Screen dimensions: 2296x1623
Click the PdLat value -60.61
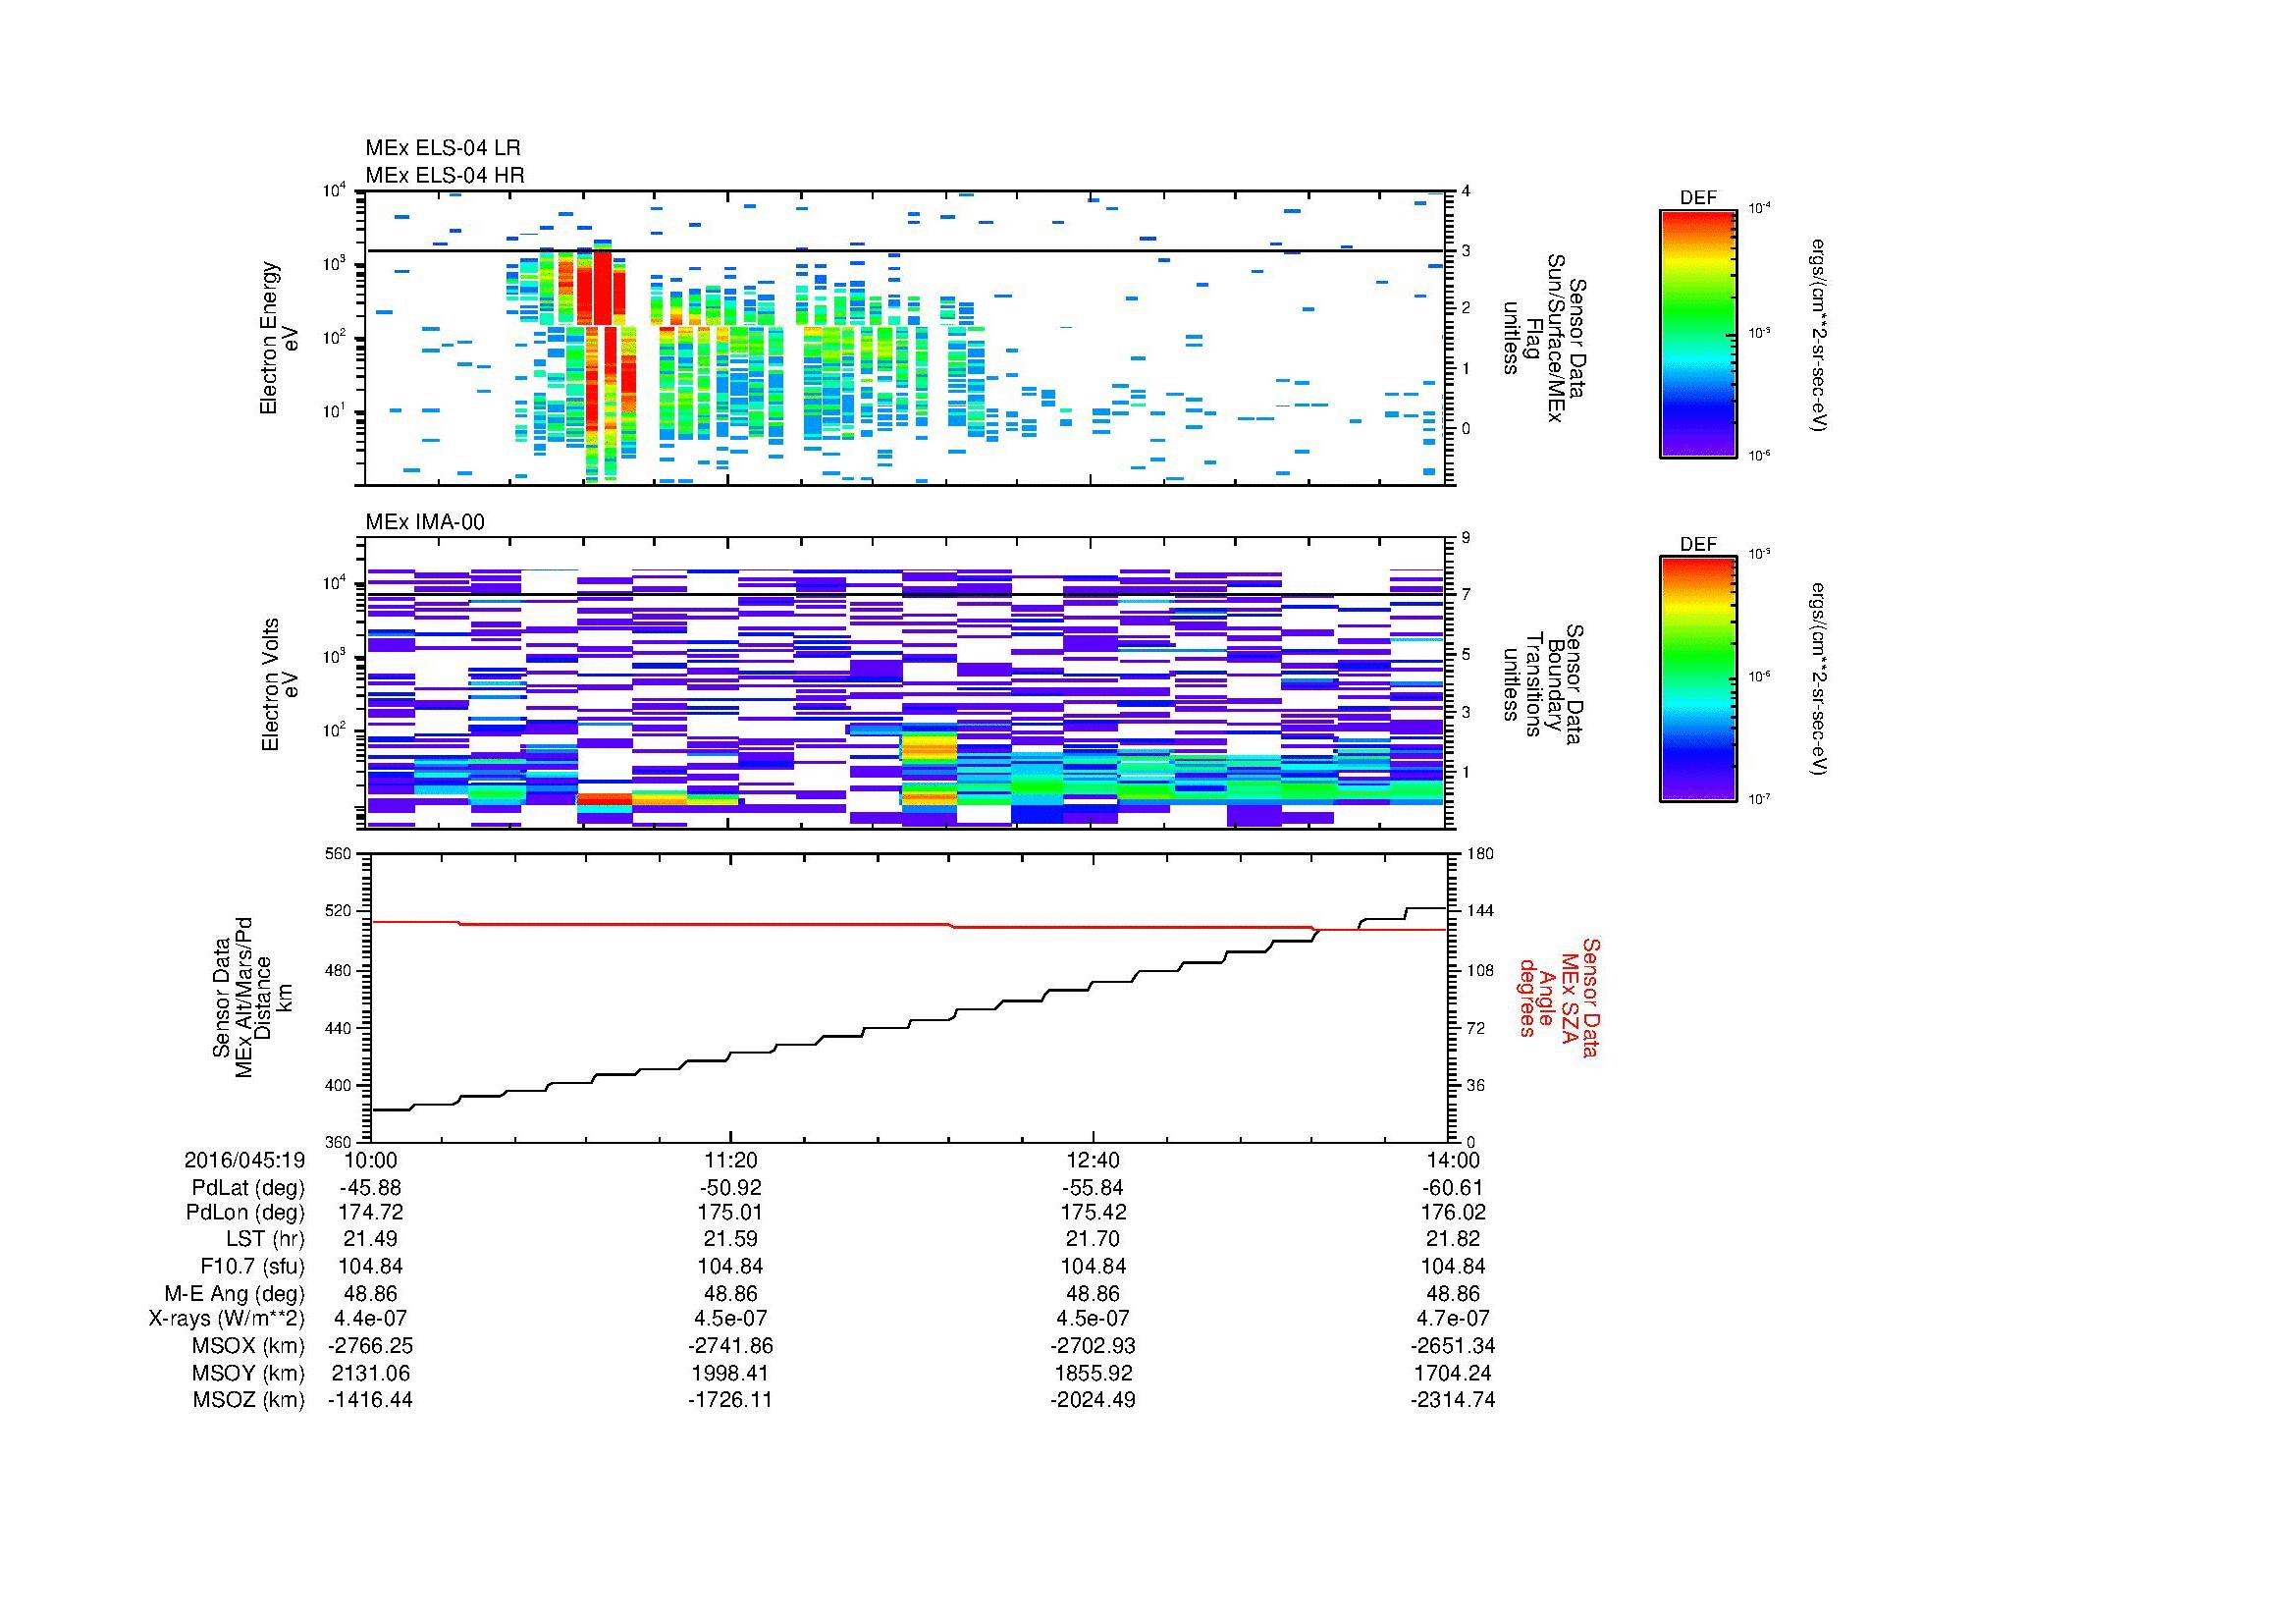pyautogui.click(x=1453, y=1188)
